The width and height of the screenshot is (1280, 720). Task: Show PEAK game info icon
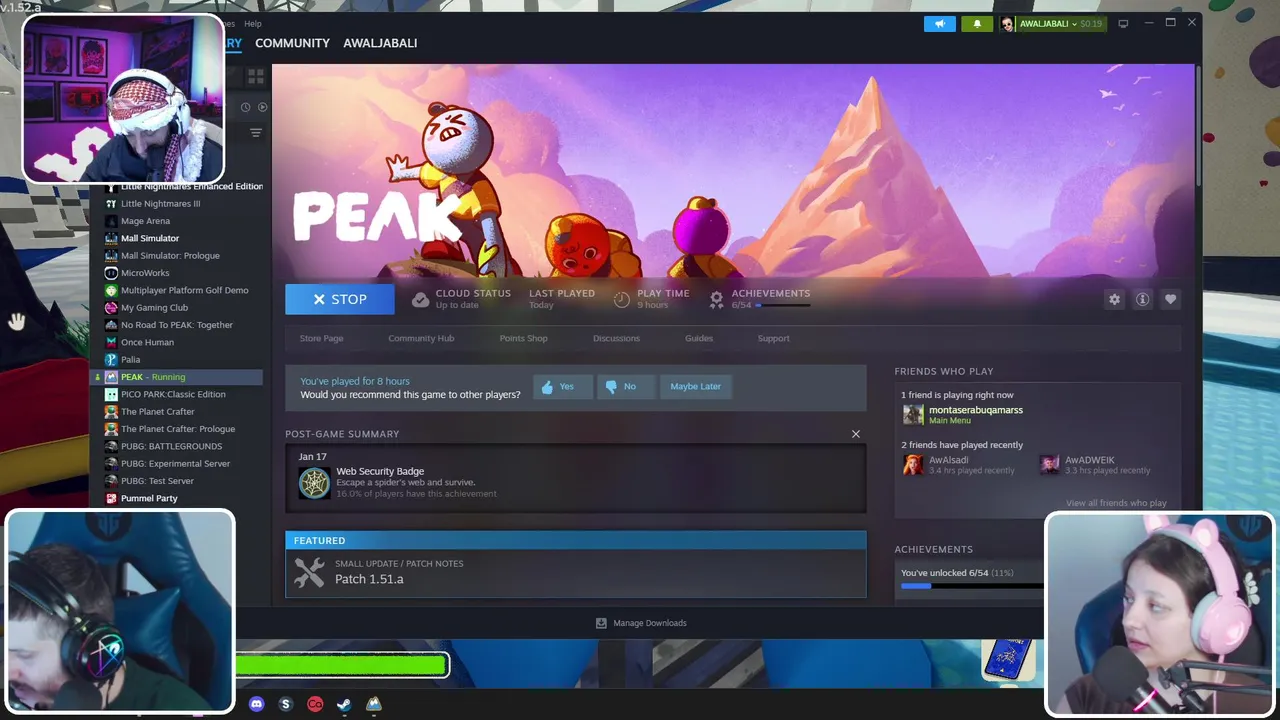point(1142,299)
